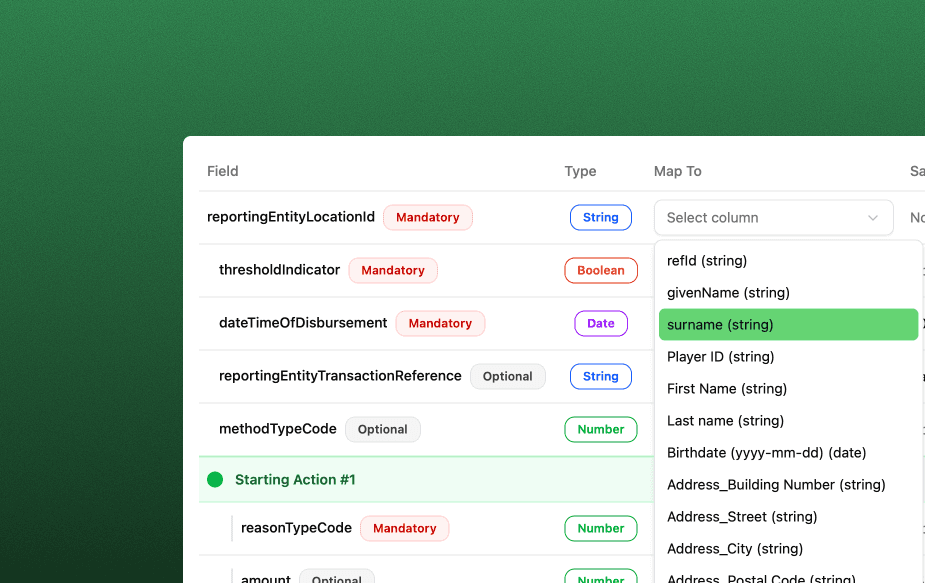Click the Date badge for dateTimeOfDisbursement

pos(600,323)
